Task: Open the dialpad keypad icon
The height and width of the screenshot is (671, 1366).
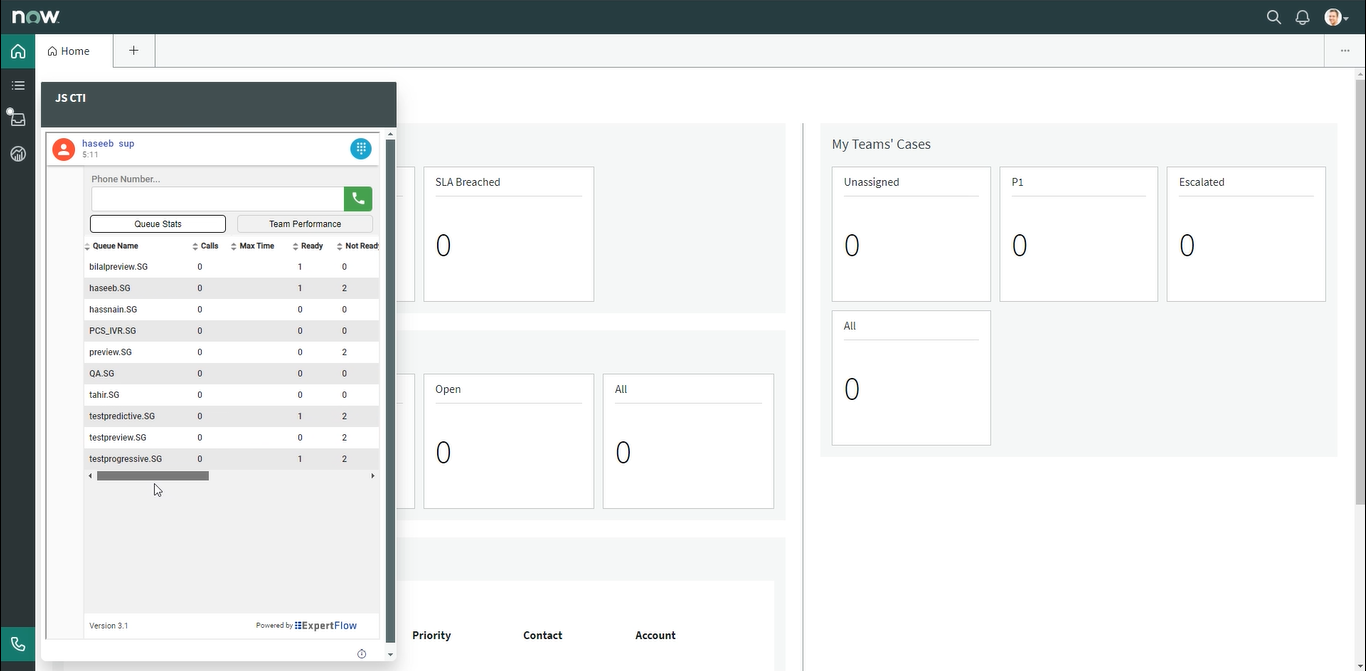Action: coord(361,149)
